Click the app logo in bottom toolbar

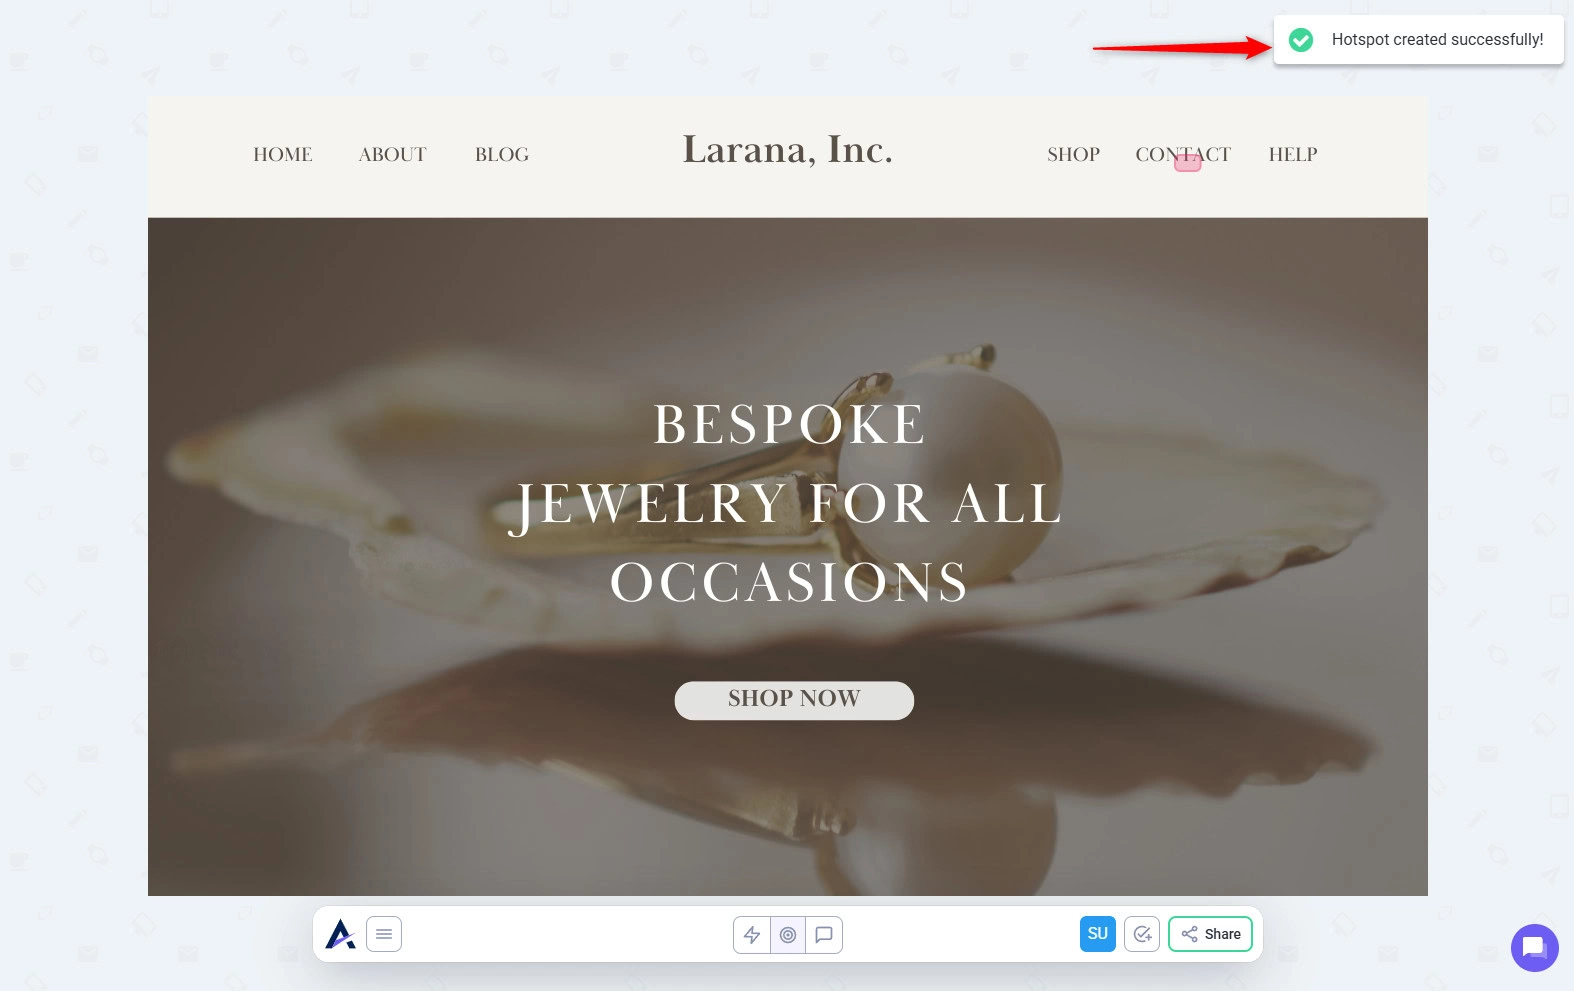click(x=340, y=934)
